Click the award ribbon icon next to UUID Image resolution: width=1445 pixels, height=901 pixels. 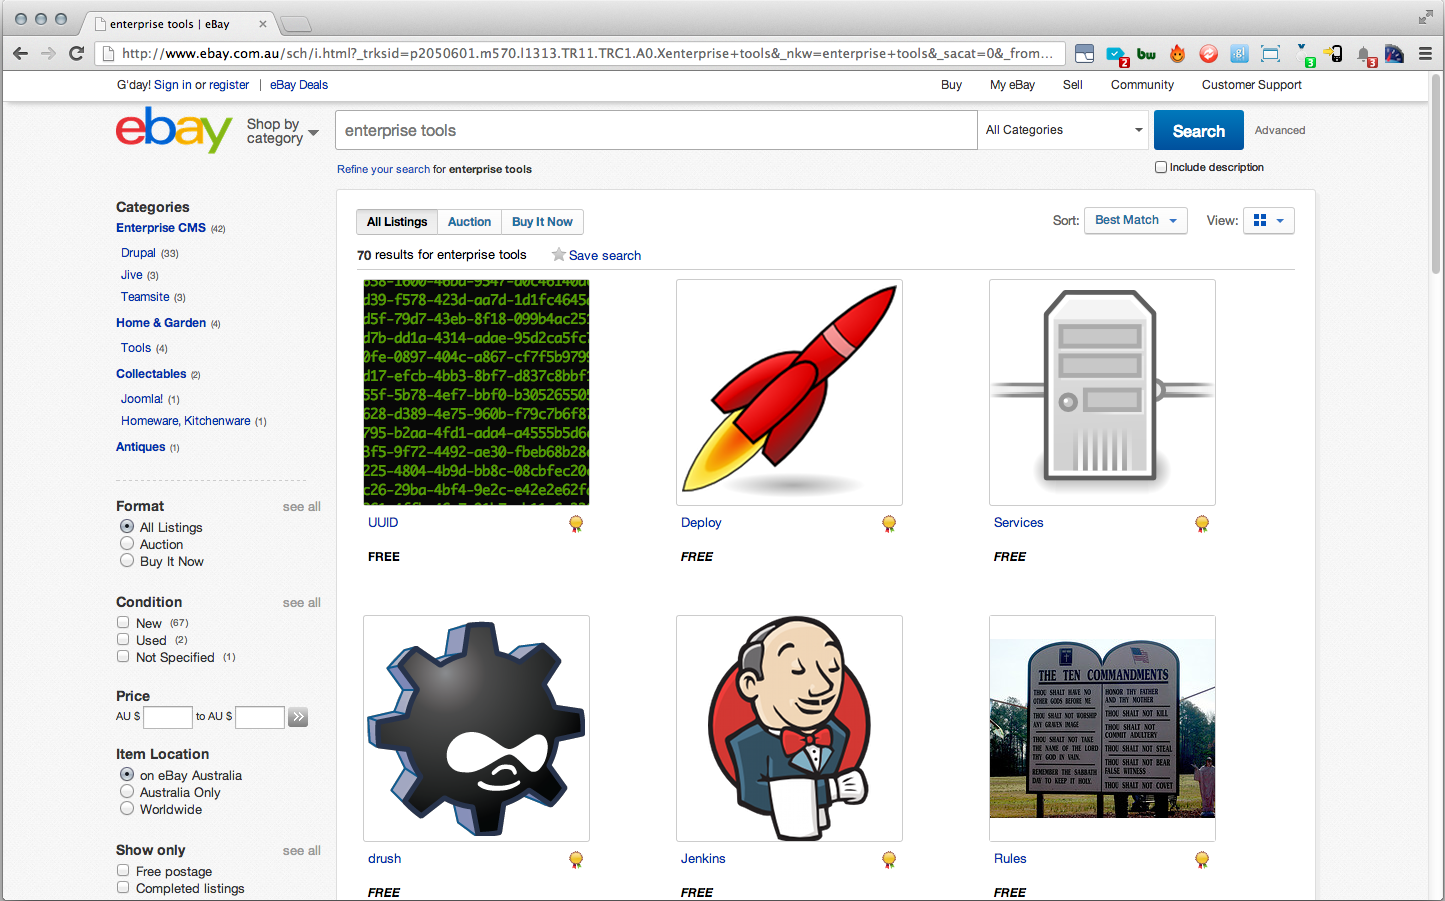(x=576, y=523)
